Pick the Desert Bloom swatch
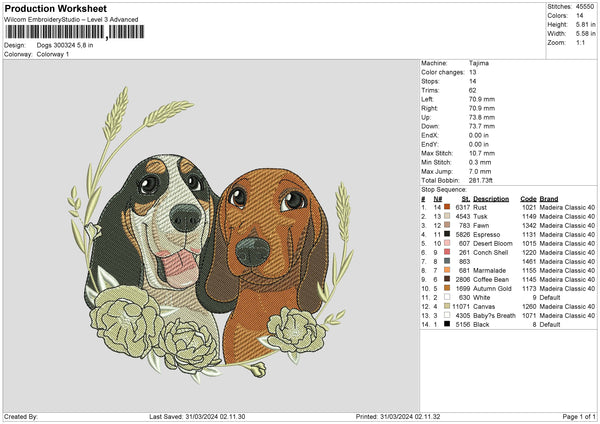This screenshot has width=600, height=424. (447, 243)
